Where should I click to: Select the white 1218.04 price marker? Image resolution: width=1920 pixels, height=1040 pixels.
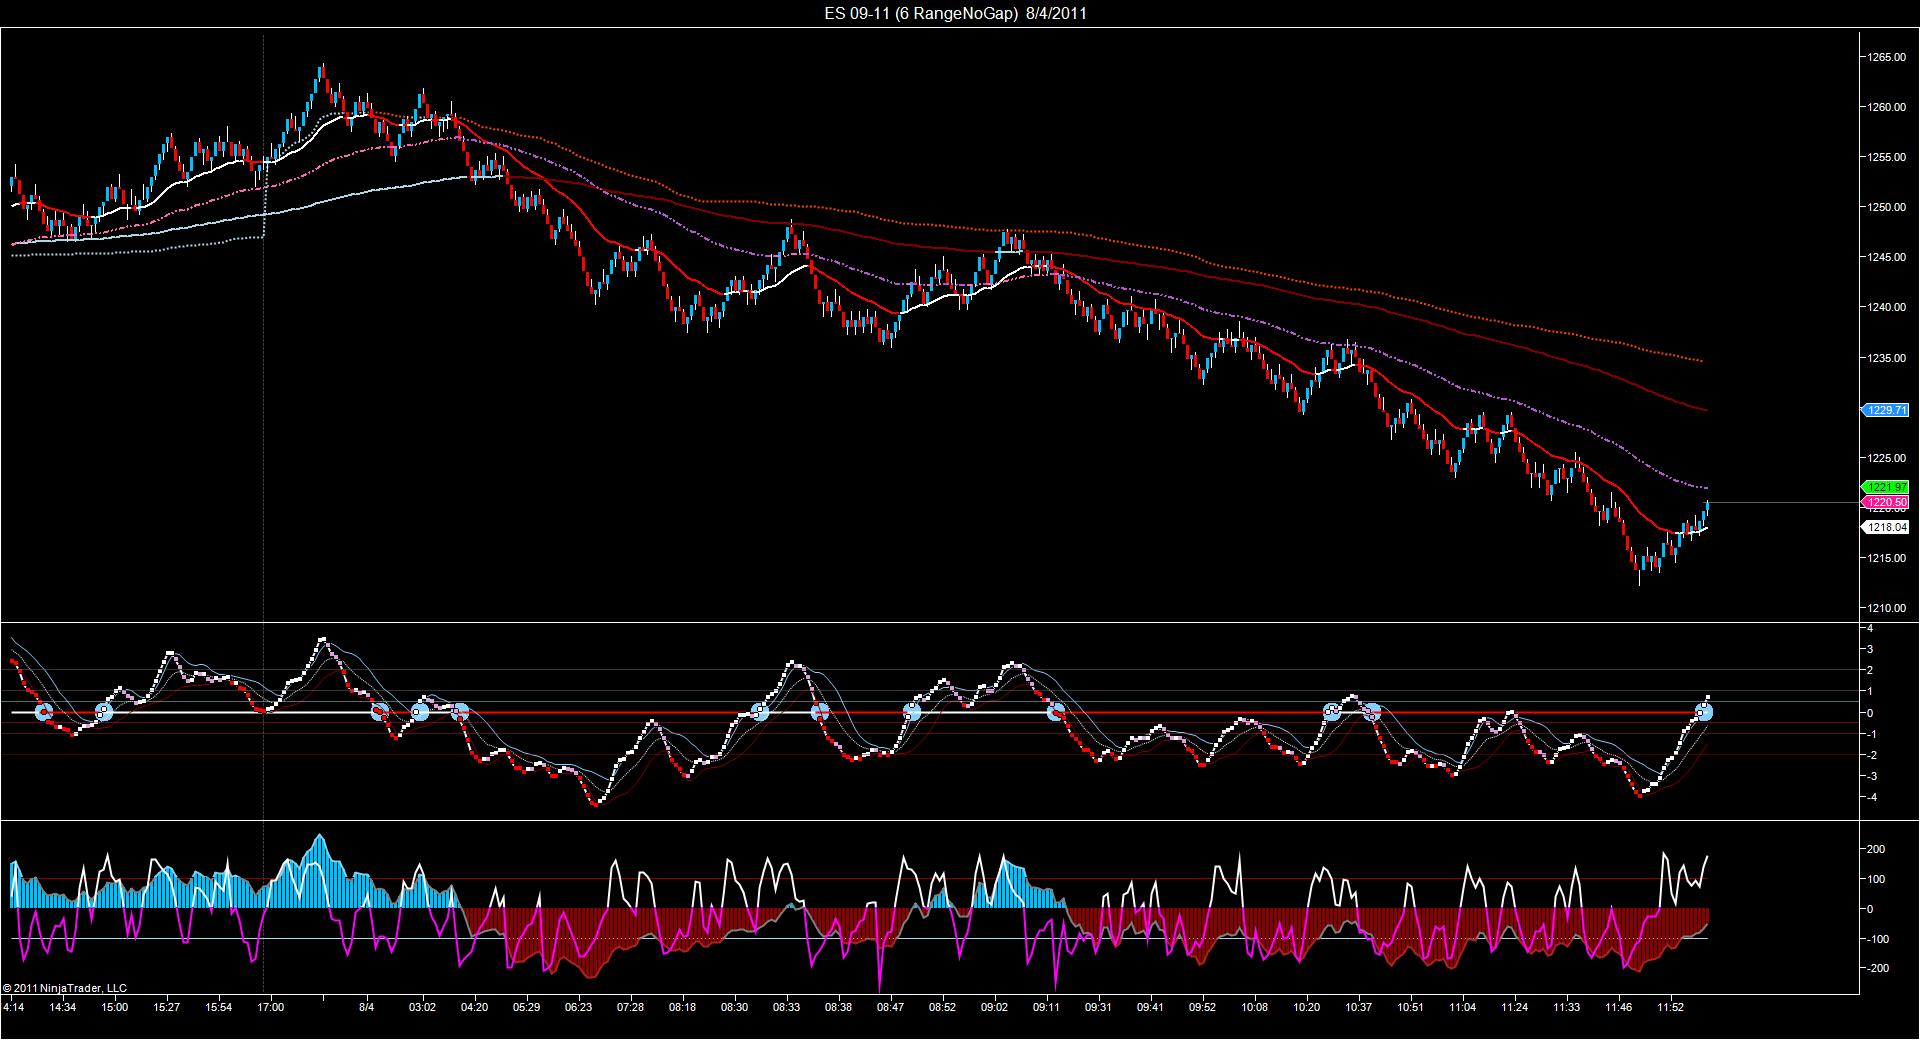click(x=1885, y=527)
